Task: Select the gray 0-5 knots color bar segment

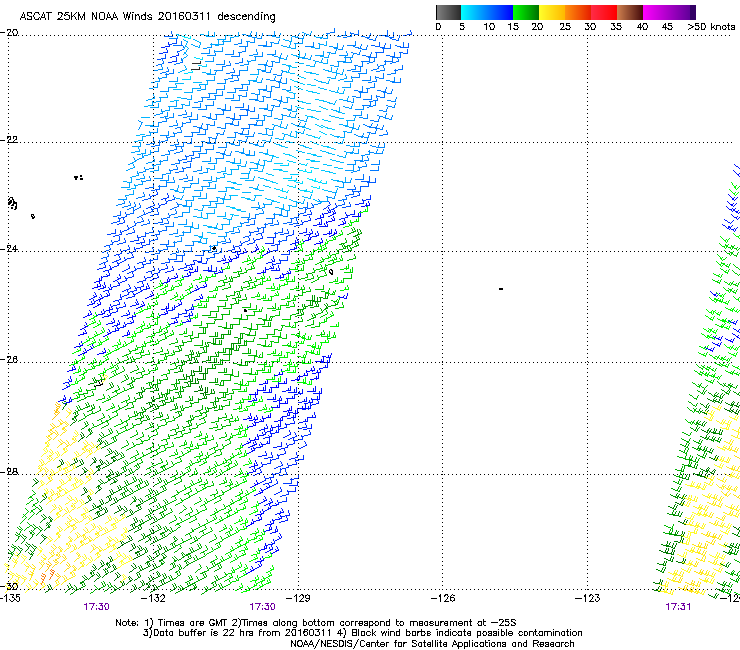Action: click(448, 12)
